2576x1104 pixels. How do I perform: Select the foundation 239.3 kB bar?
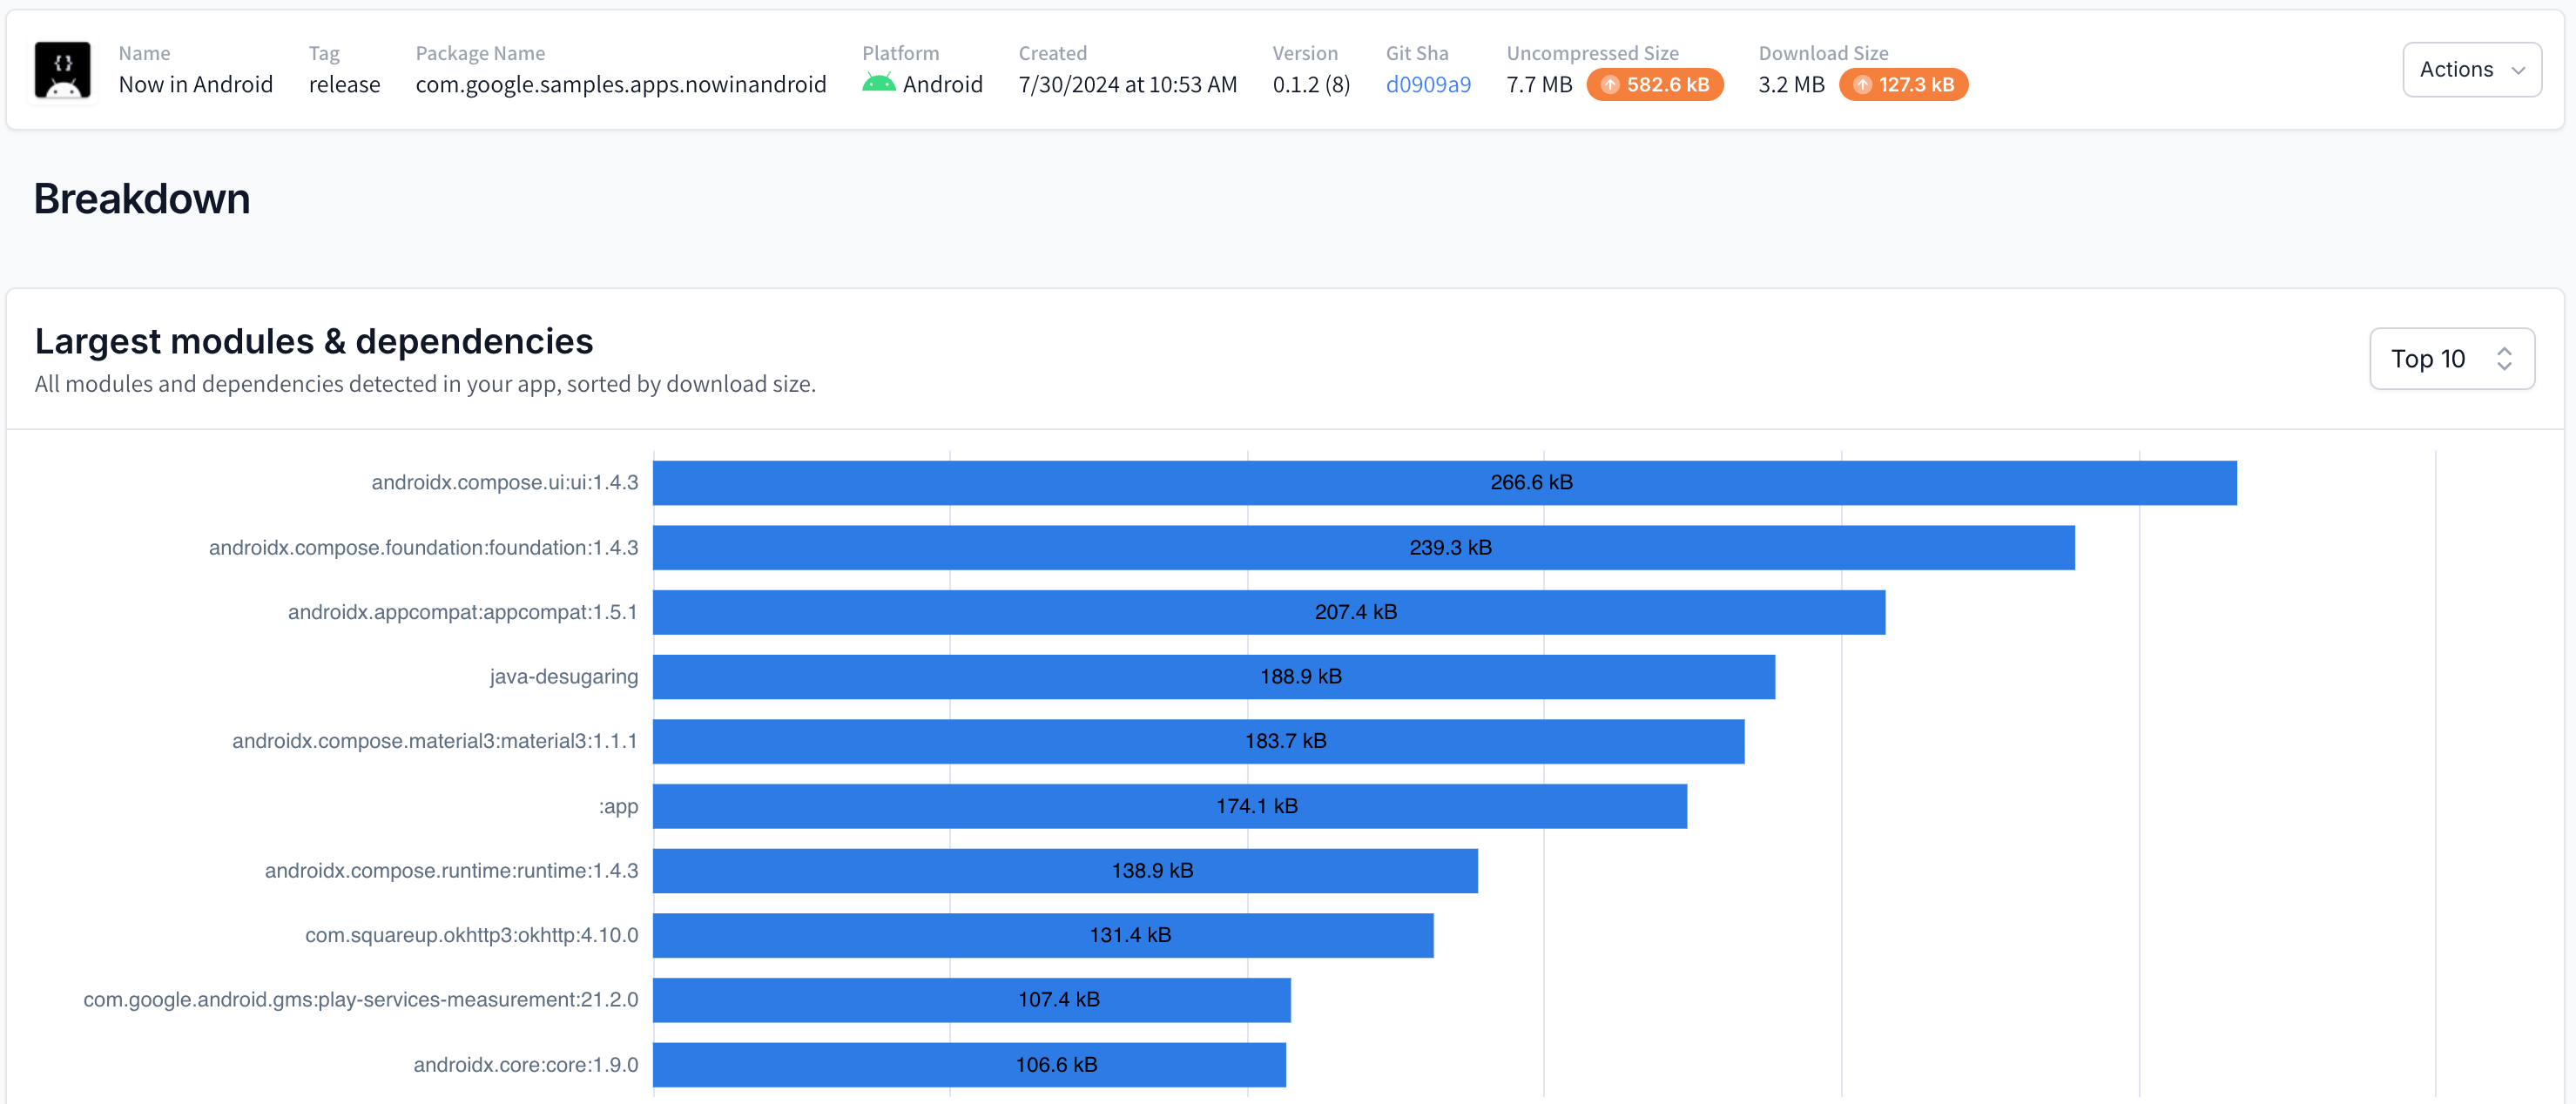[x=1363, y=548]
